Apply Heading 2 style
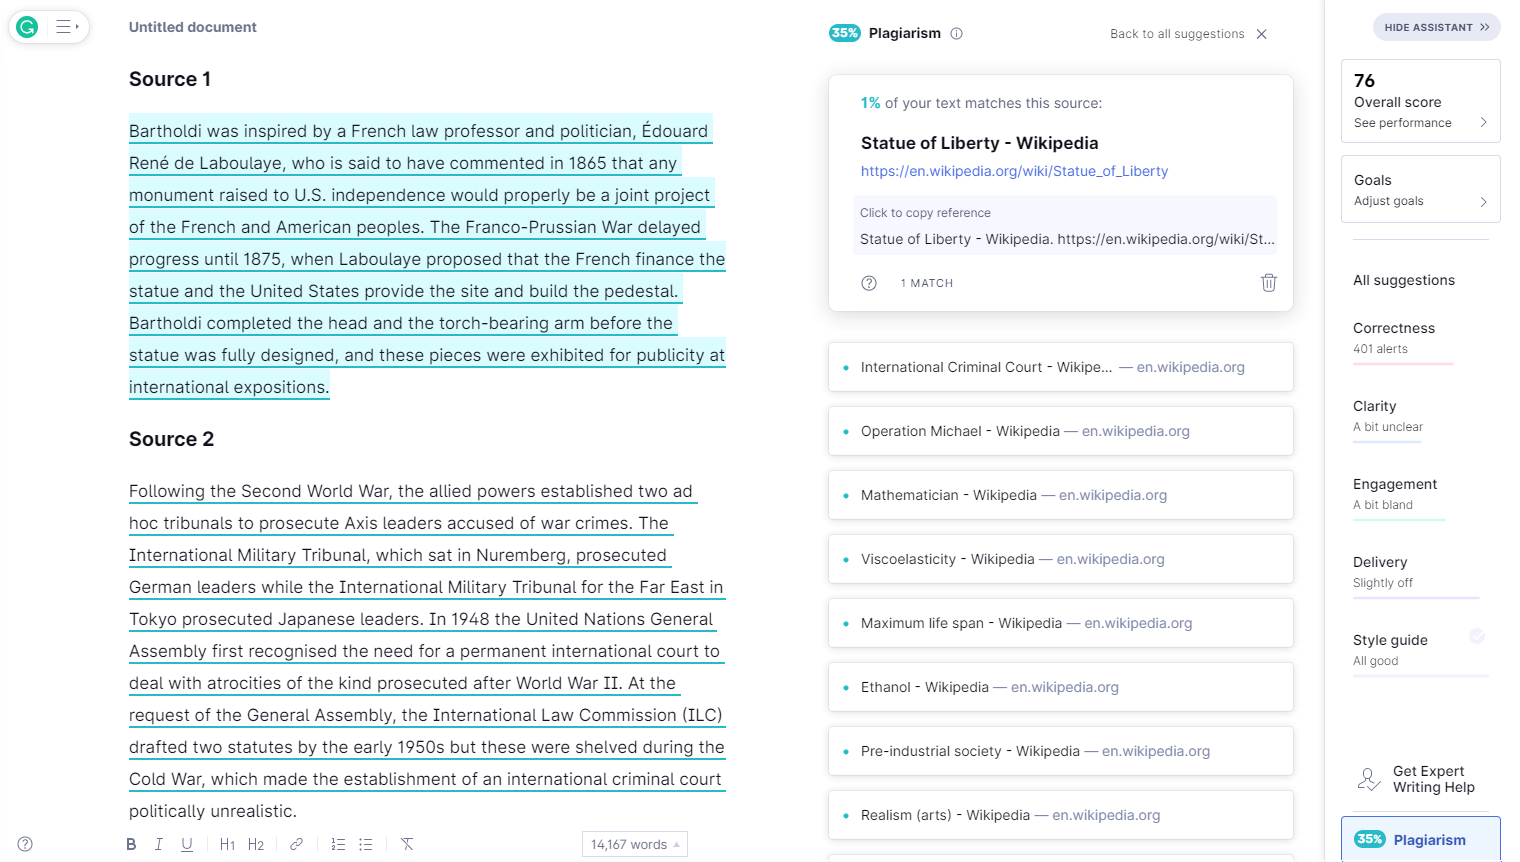This screenshot has height=862, width=1520. click(x=256, y=844)
